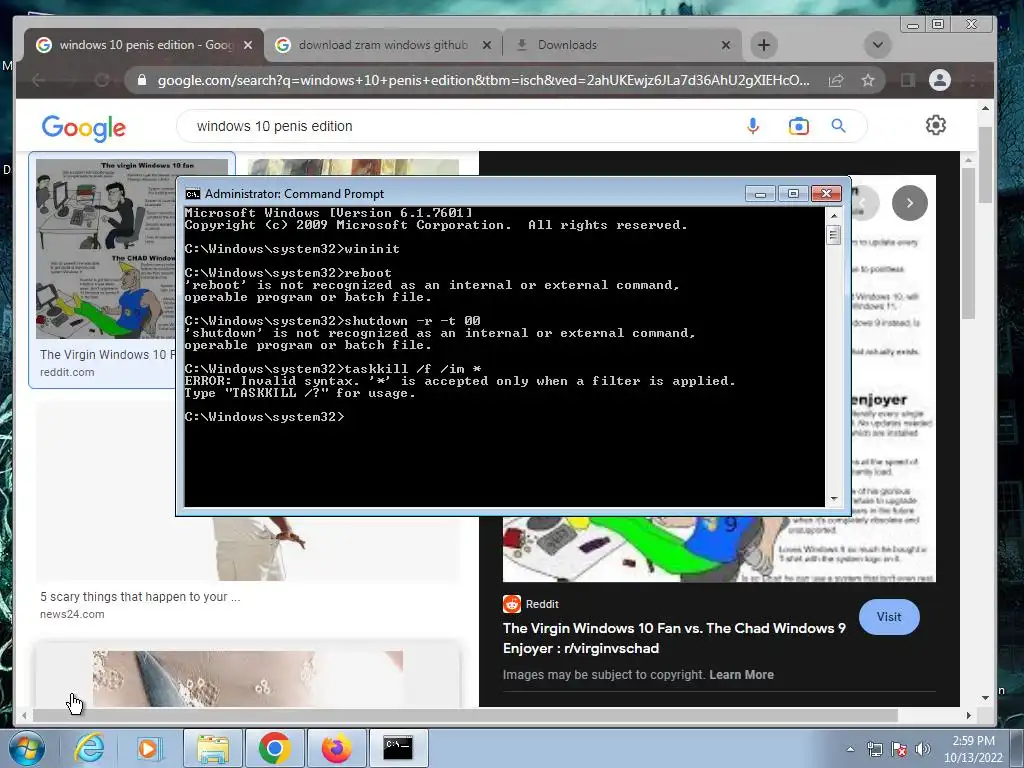Minimize the Command Prompt window
The width and height of the screenshot is (1024, 768).
[x=760, y=194]
